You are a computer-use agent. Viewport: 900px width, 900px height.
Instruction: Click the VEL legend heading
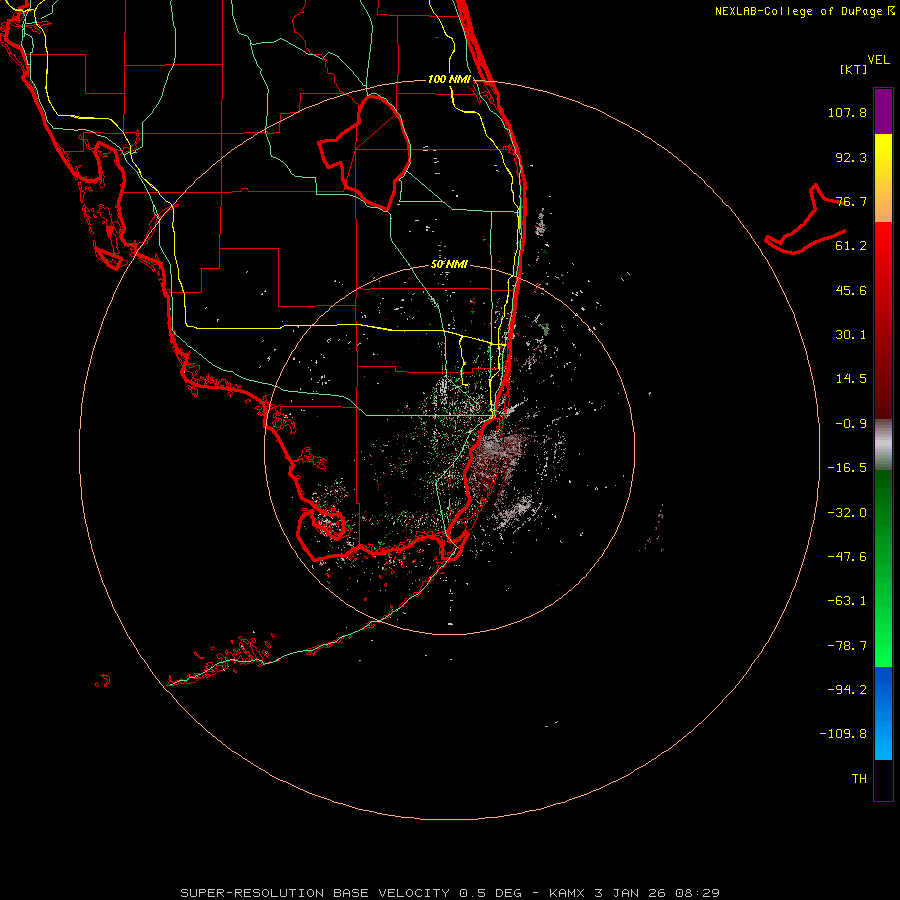pyautogui.click(x=879, y=60)
